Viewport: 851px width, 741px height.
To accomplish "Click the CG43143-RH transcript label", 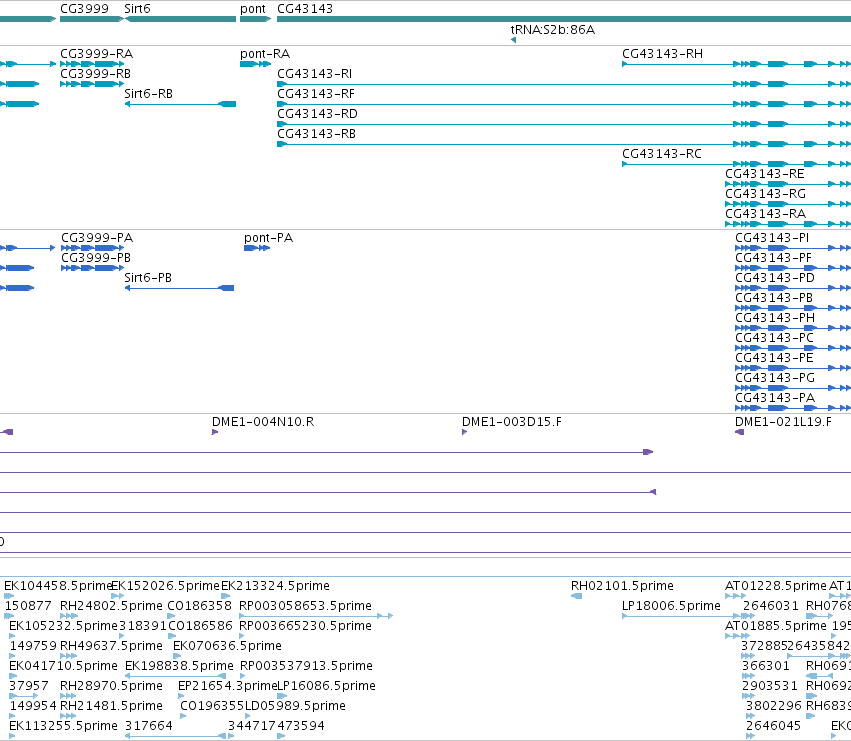I will pyautogui.click(x=662, y=54).
